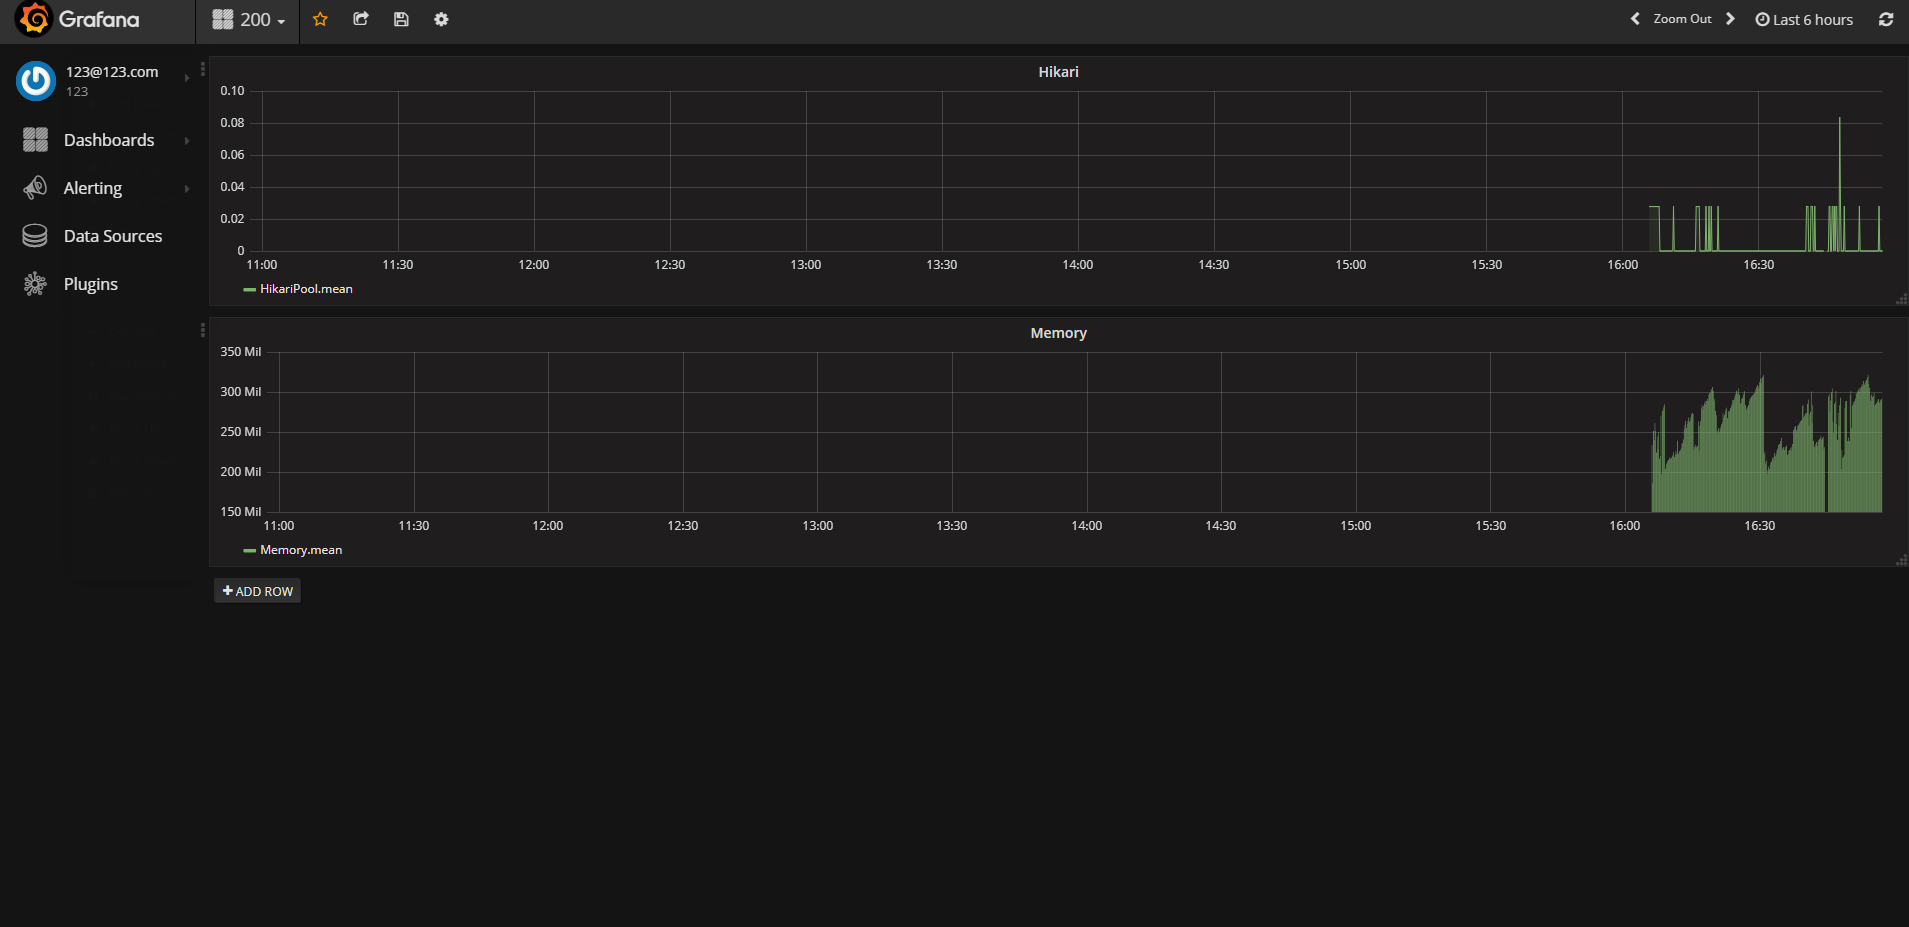Open the Memory row options handle
Screen dimensions: 1909x927
203,330
